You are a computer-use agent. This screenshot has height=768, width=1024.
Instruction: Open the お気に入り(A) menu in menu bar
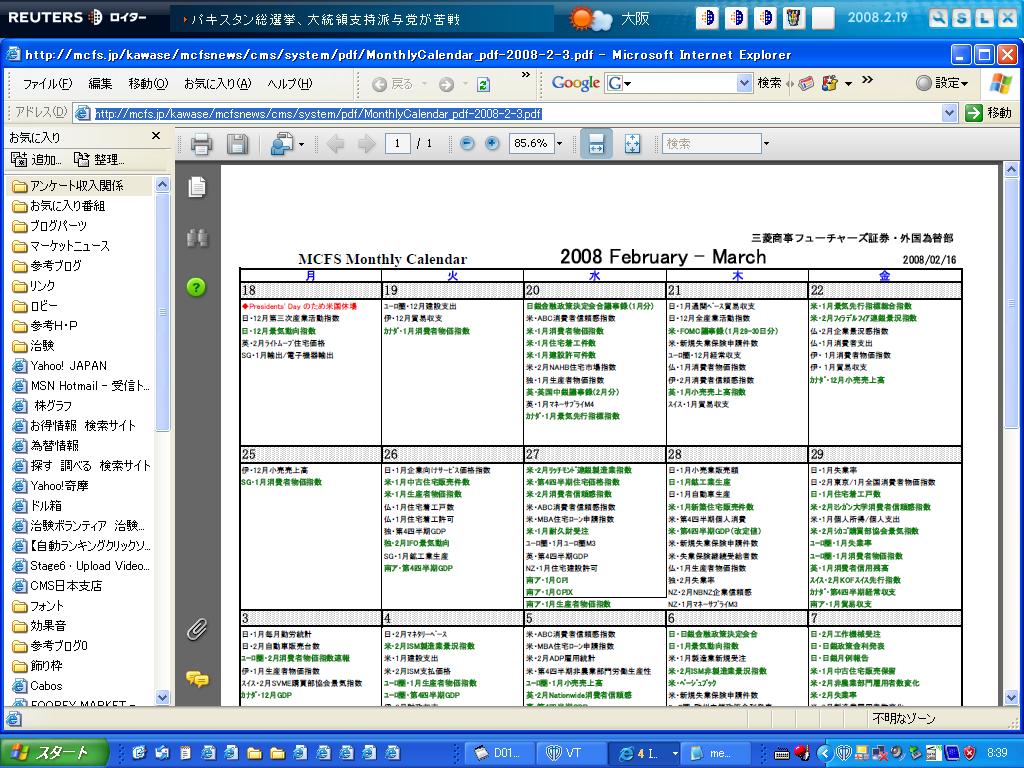[x=217, y=84]
